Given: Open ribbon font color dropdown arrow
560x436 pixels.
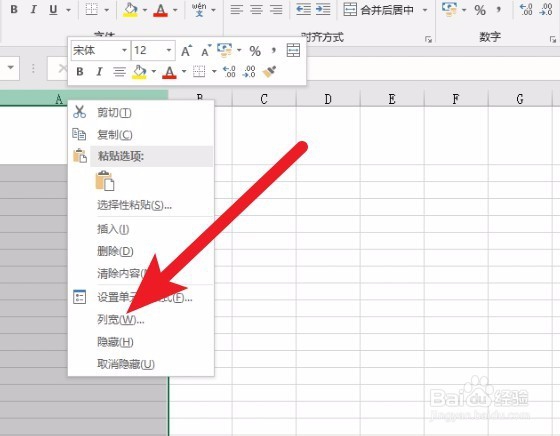Looking at the screenshot, I should click(175, 10).
